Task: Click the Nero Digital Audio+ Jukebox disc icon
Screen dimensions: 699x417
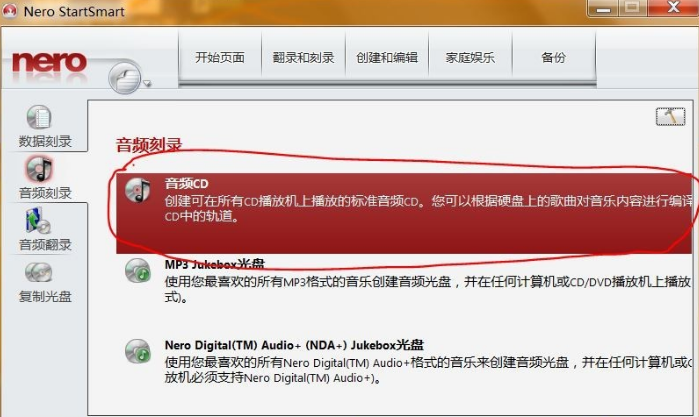Action: (138, 351)
